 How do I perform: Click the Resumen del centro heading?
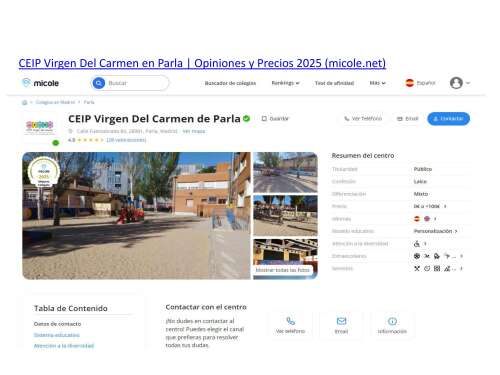(x=363, y=156)
